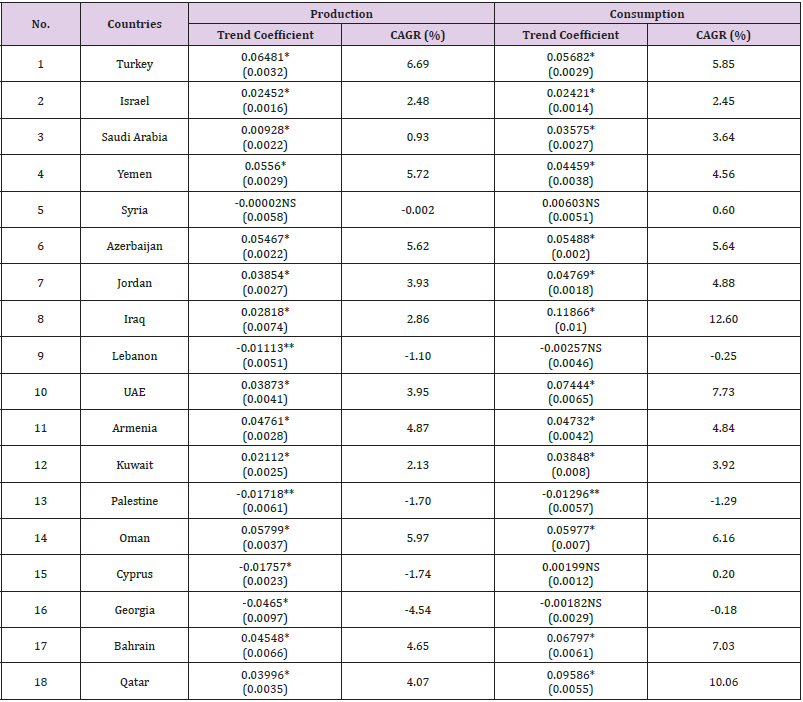The height and width of the screenshot is (702, 803).
Task: Click Cyprus's consumption CAGR 0.20
Action: (x=723, y=574)
